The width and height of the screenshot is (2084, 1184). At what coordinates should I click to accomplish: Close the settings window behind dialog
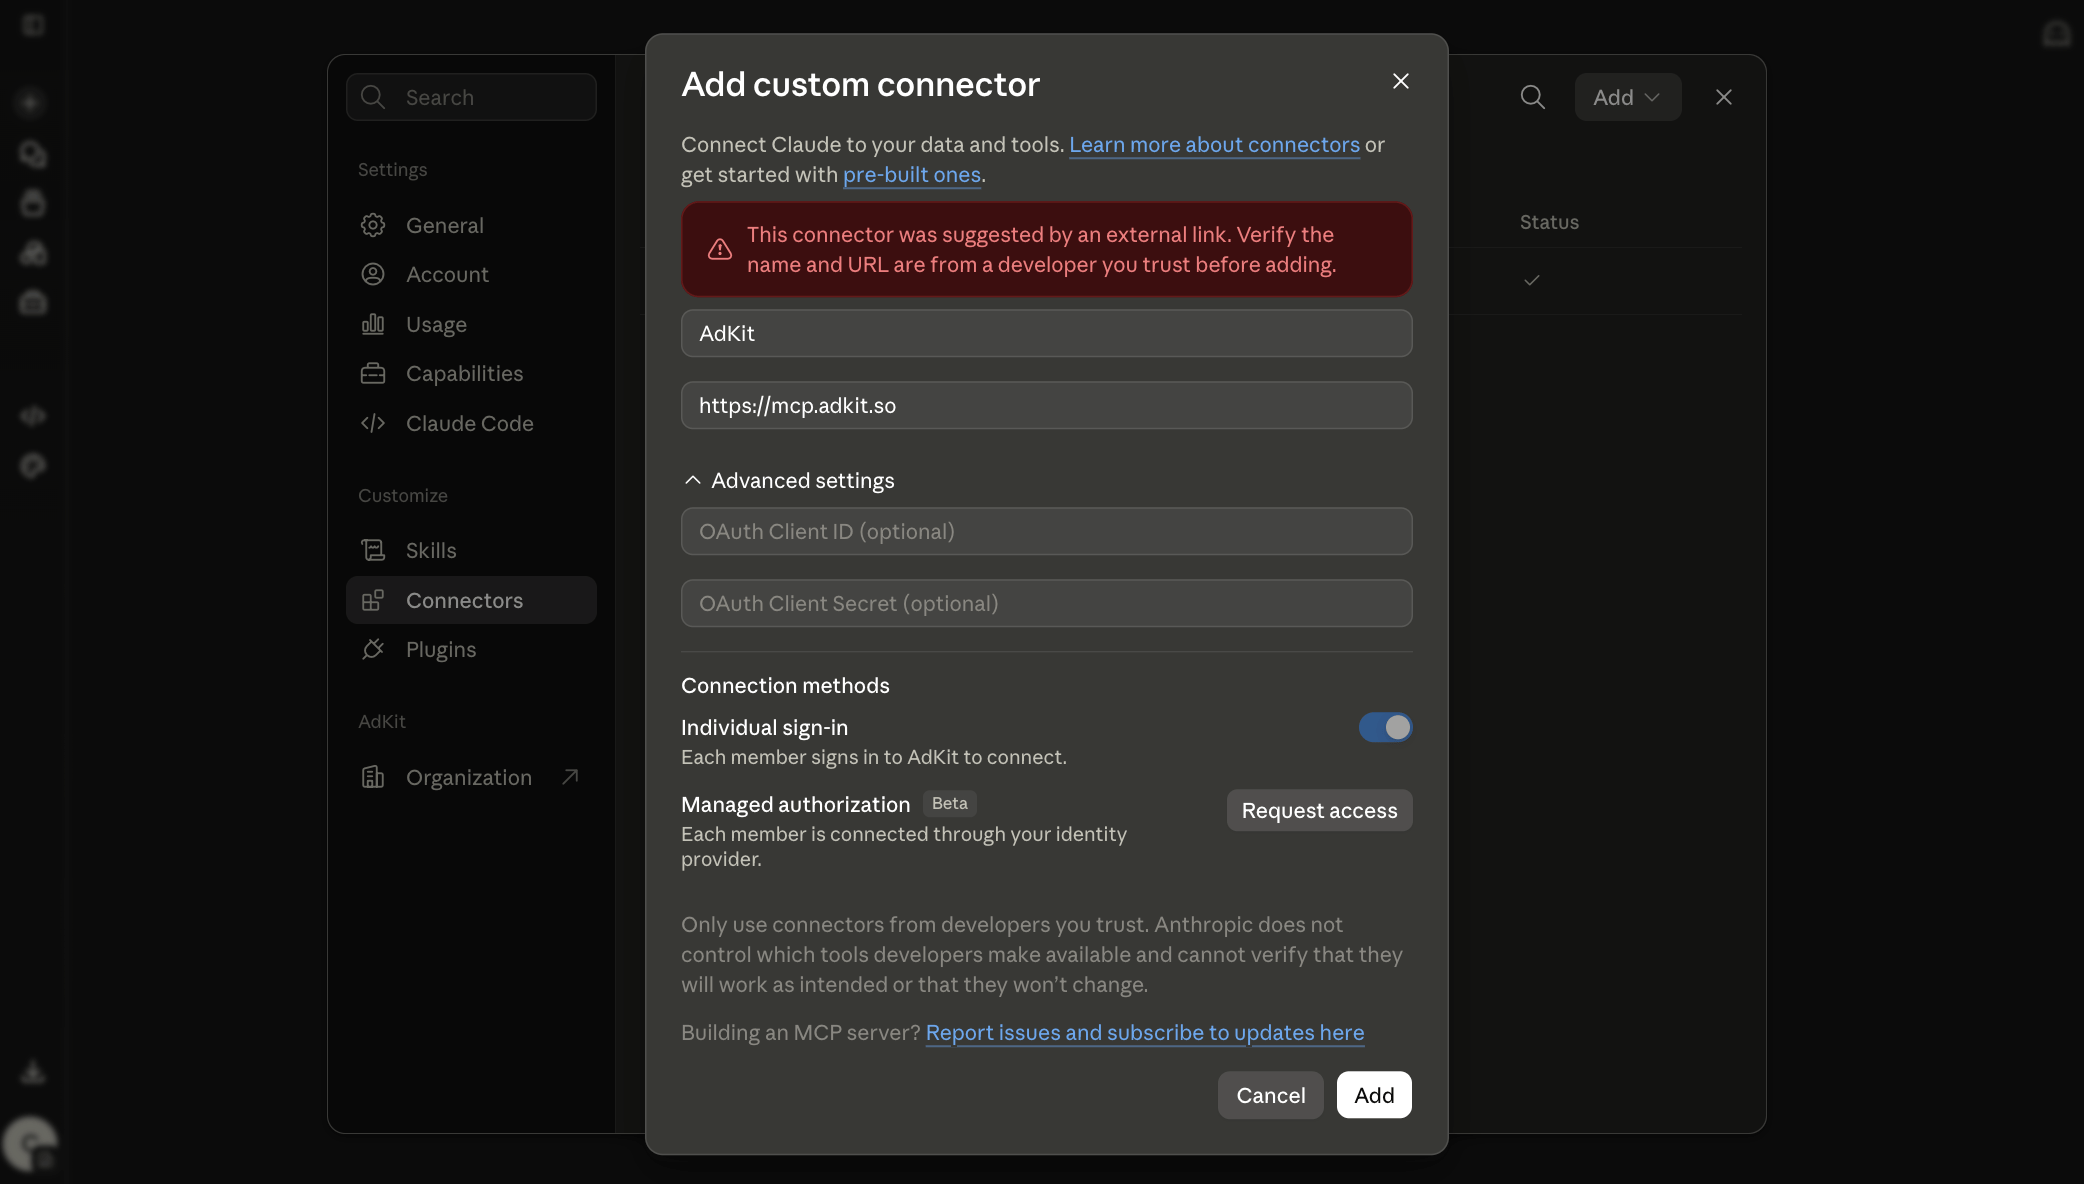pos(1723,97)
